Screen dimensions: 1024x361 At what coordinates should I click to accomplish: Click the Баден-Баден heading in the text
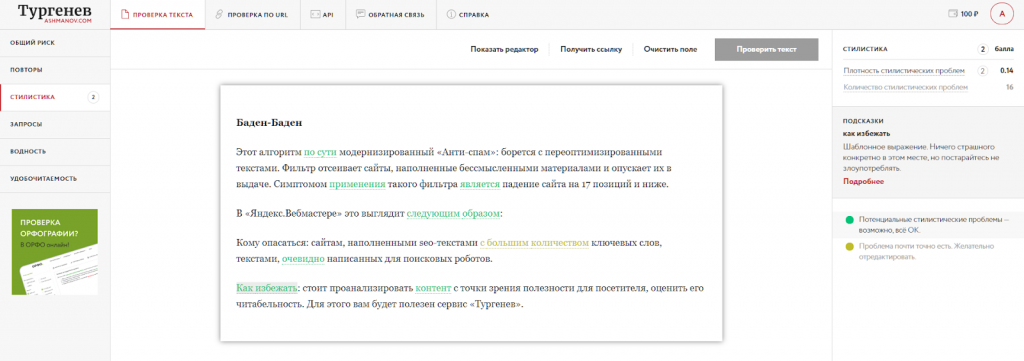tap(269, 123)
